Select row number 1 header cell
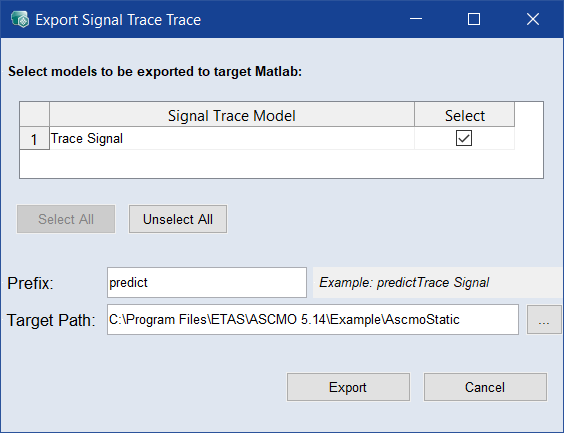 34,138
